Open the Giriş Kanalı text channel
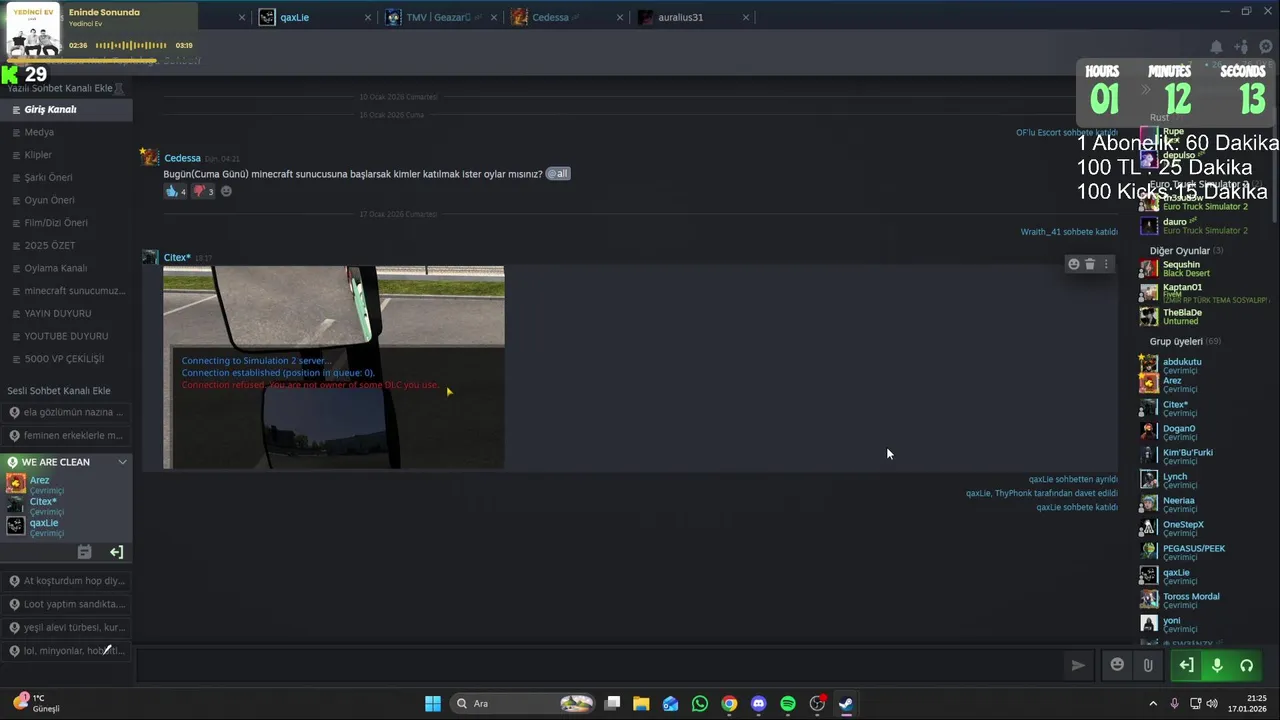Screen dimensions: 1280x720 (x=66, y=110)
